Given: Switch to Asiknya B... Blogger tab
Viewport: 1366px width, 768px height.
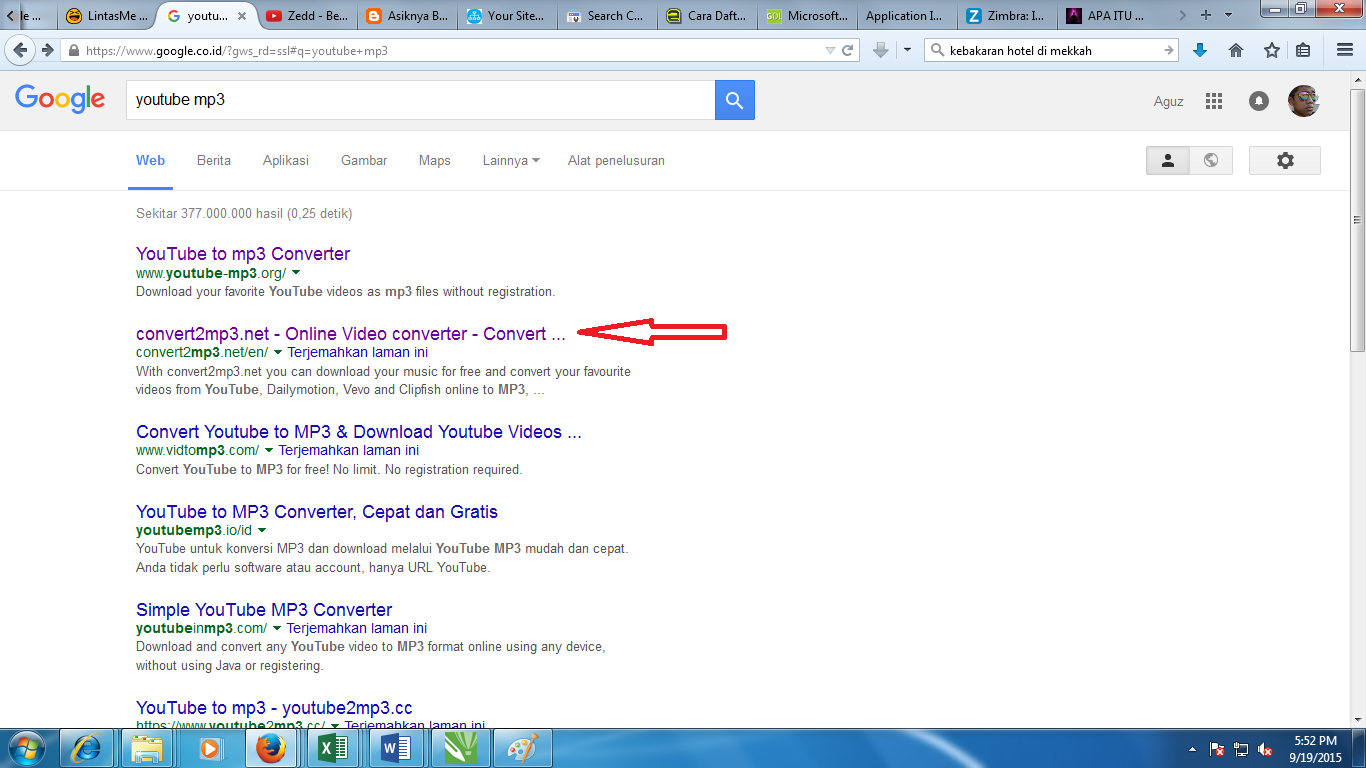Looking at the screenshot, I should (408, 15).
